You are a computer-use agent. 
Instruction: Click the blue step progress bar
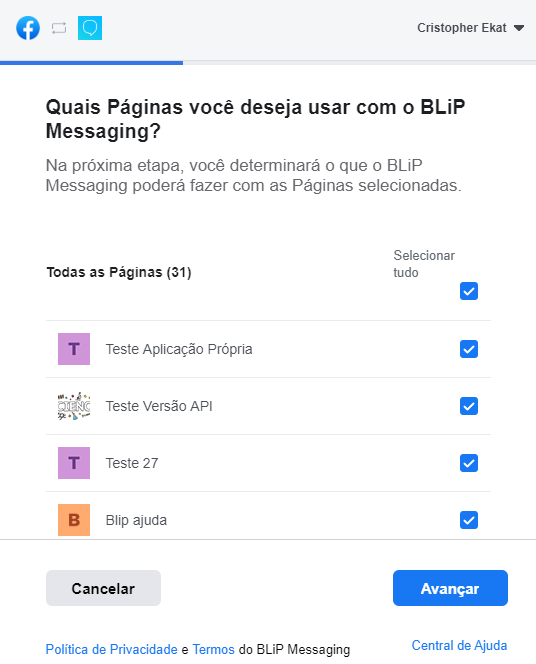(91, 63)
